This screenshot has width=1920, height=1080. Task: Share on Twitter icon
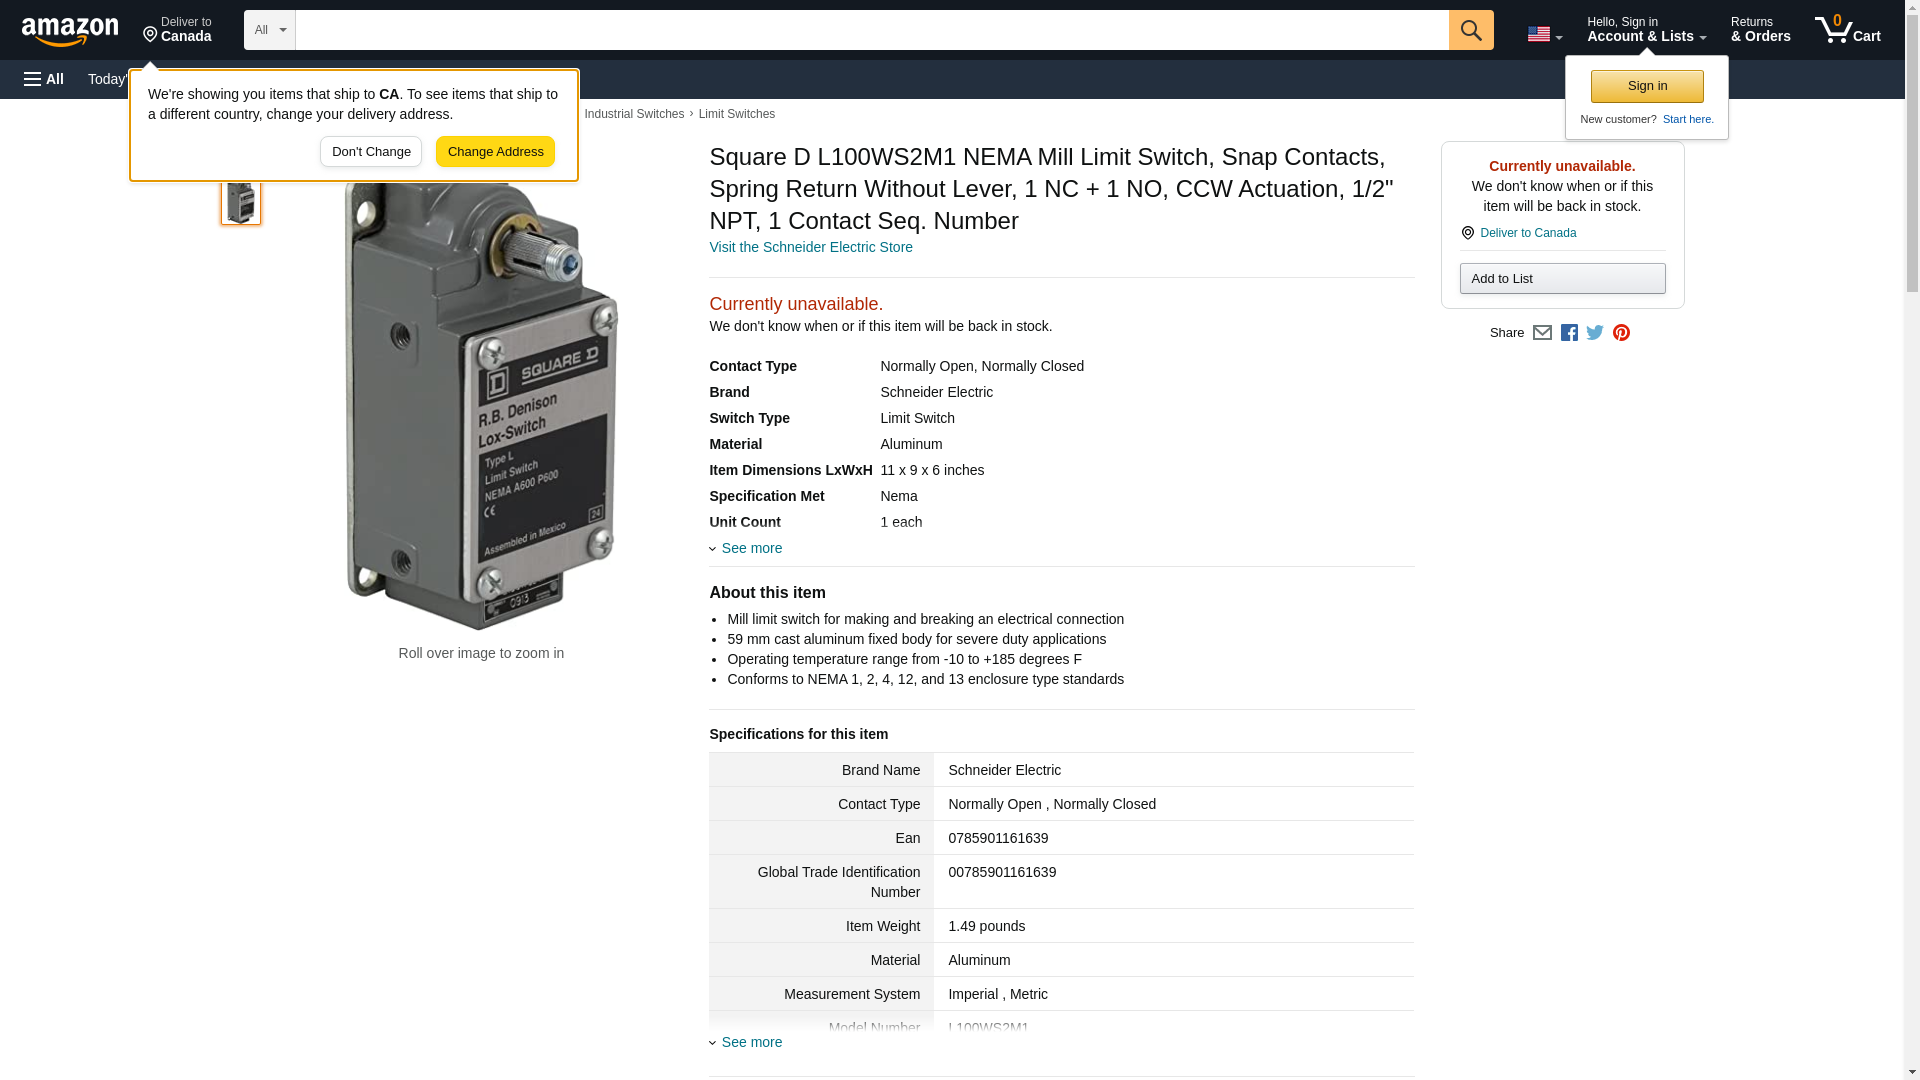tap(1594, 333)
